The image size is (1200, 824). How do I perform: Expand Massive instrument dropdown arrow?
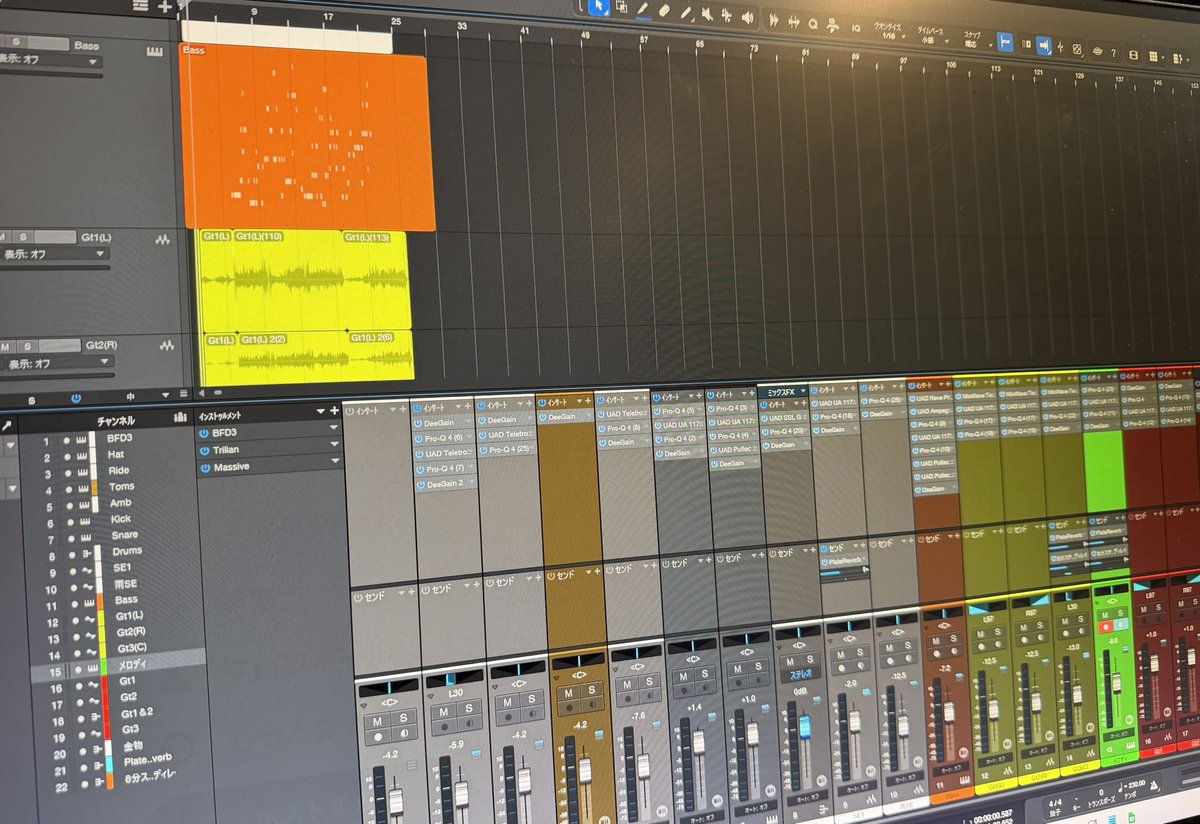click(335, 461)
